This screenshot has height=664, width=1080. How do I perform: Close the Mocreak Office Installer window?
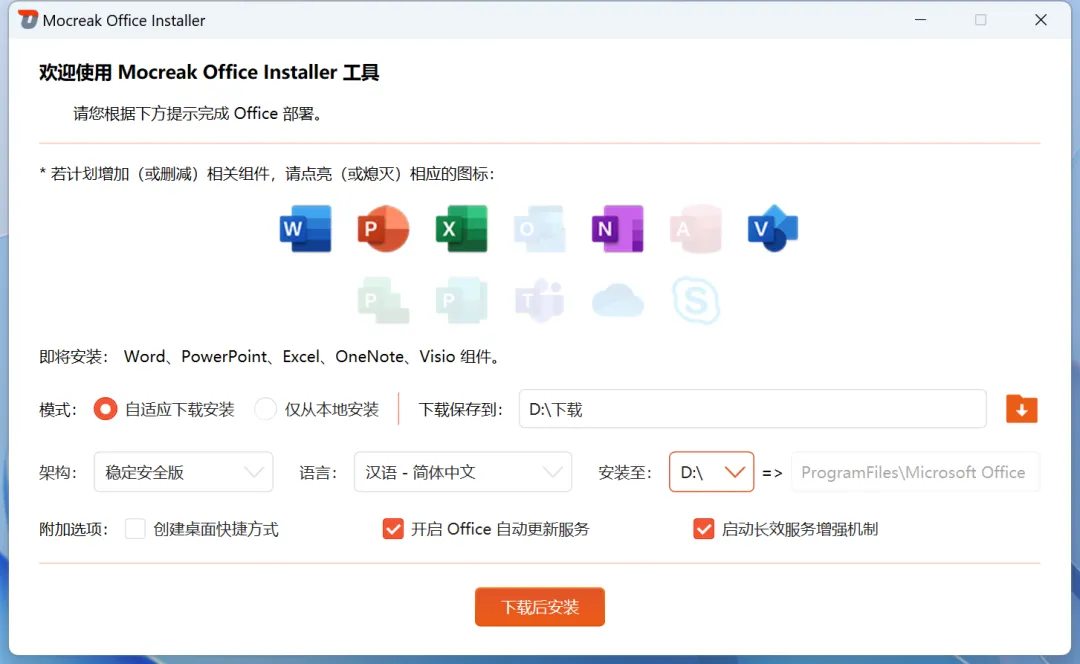1041,20
